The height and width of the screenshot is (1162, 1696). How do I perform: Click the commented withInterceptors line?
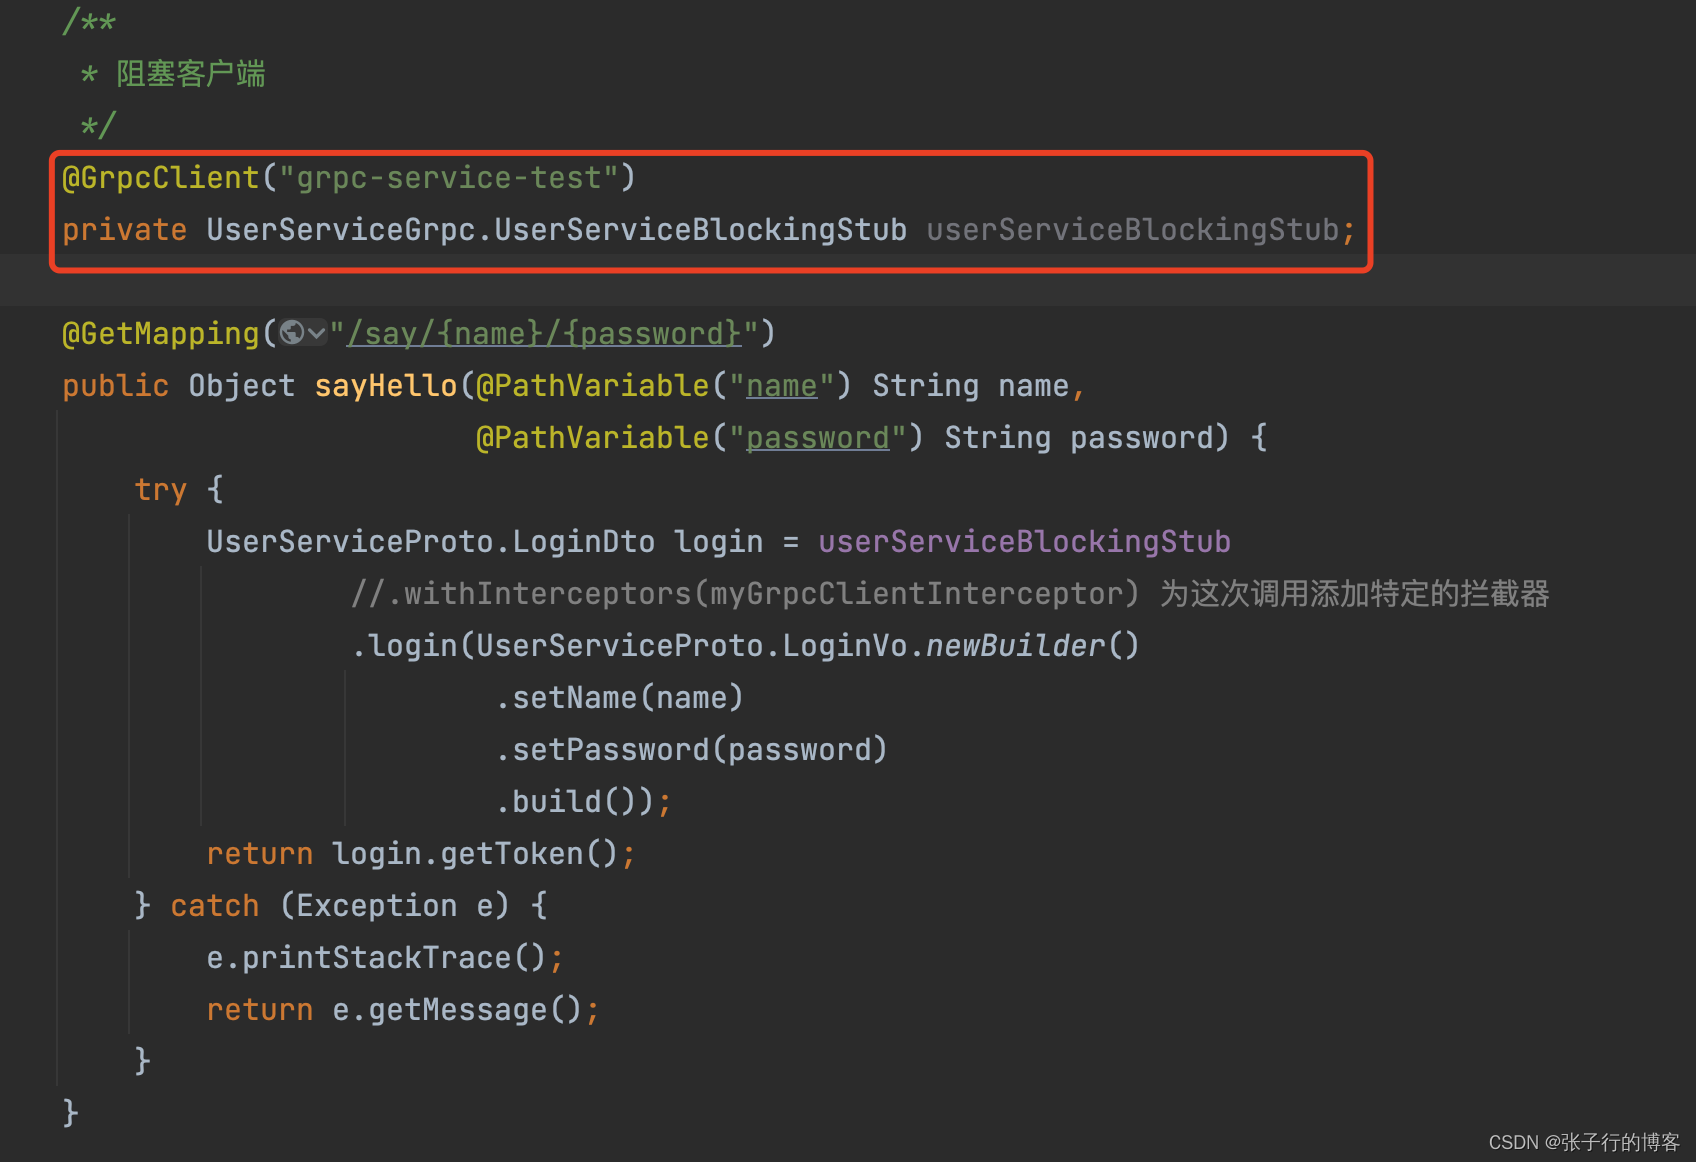pos(949,593)
